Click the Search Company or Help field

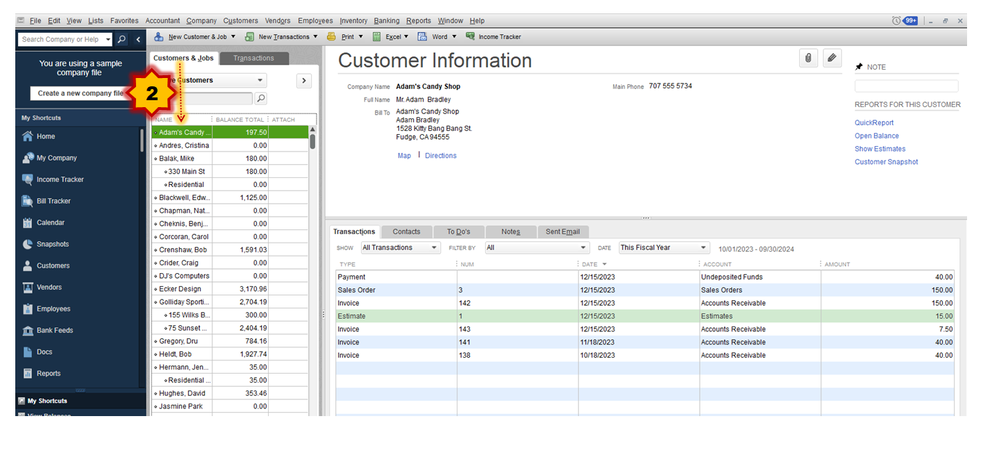(x=62, y=40)
